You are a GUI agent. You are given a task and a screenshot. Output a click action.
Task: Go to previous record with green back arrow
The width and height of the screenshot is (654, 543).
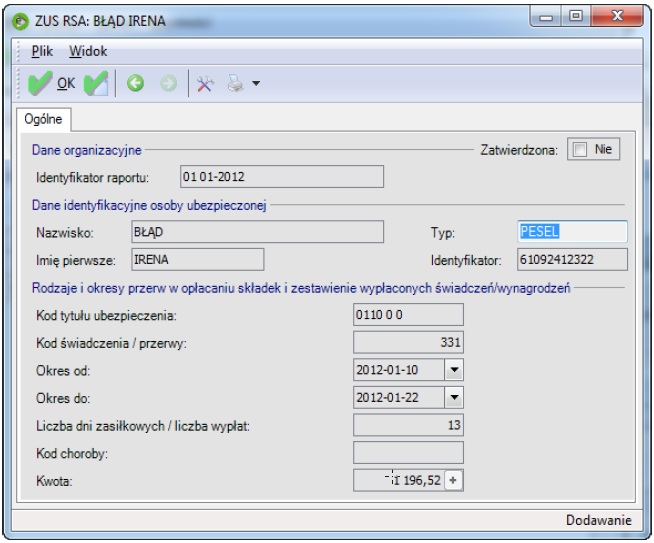click(135, 83)
